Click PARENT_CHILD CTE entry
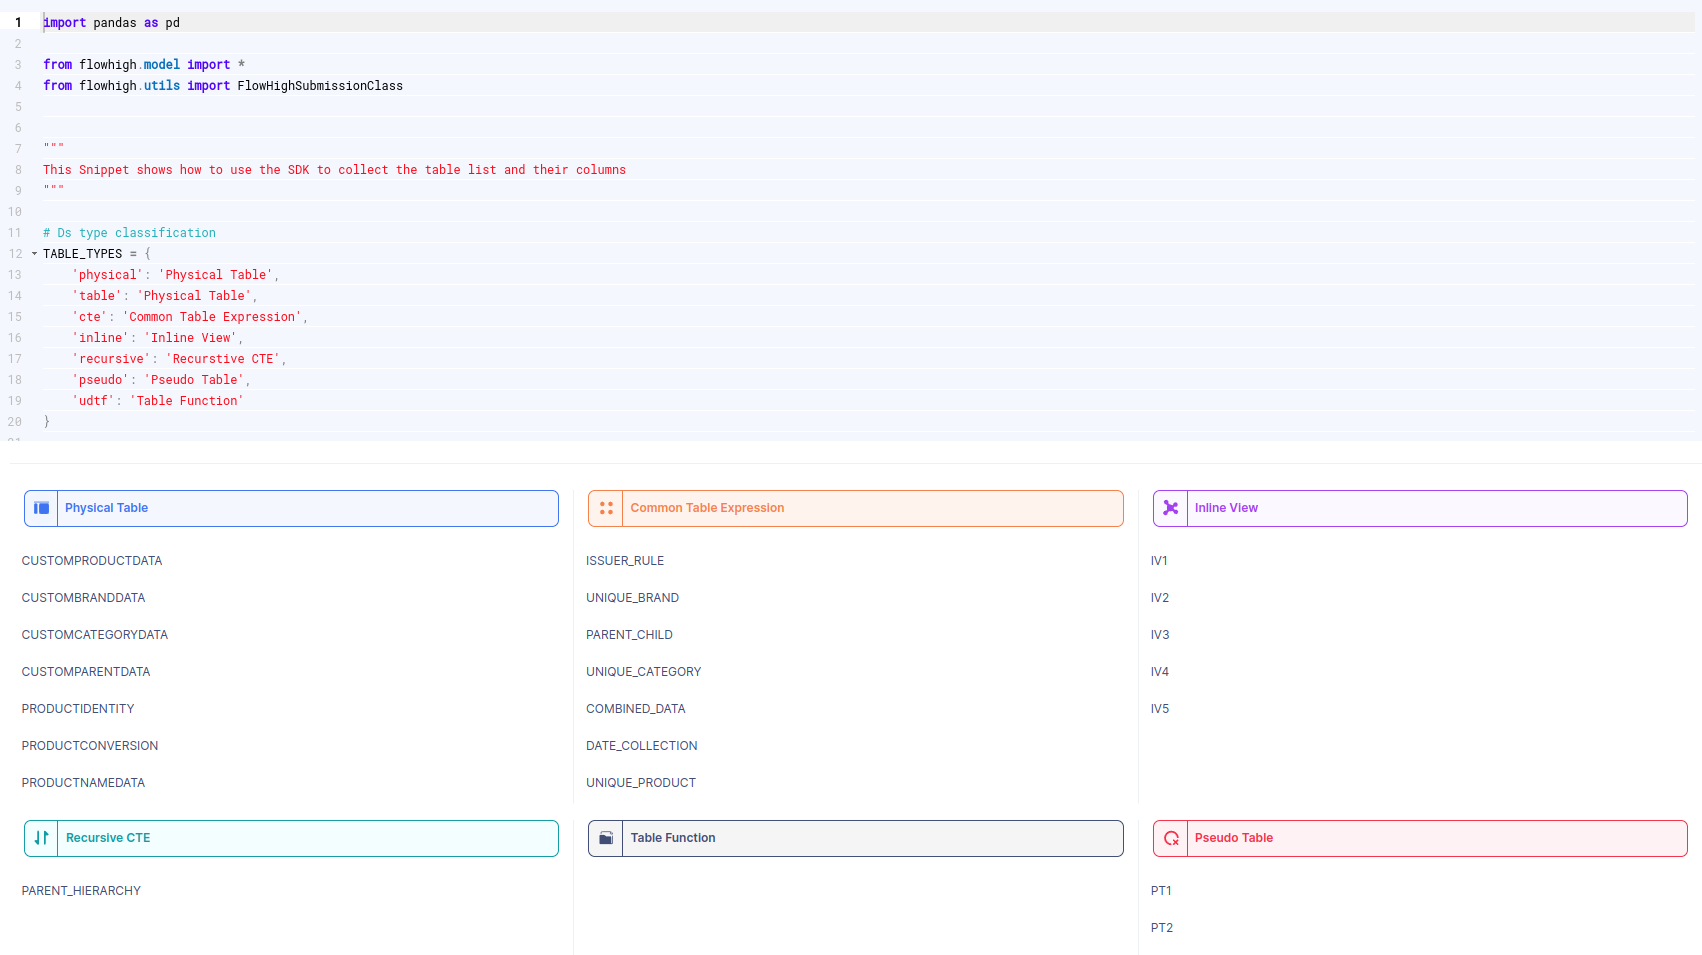This screenshot has width=1702, height=955. (x=629, y=635)
